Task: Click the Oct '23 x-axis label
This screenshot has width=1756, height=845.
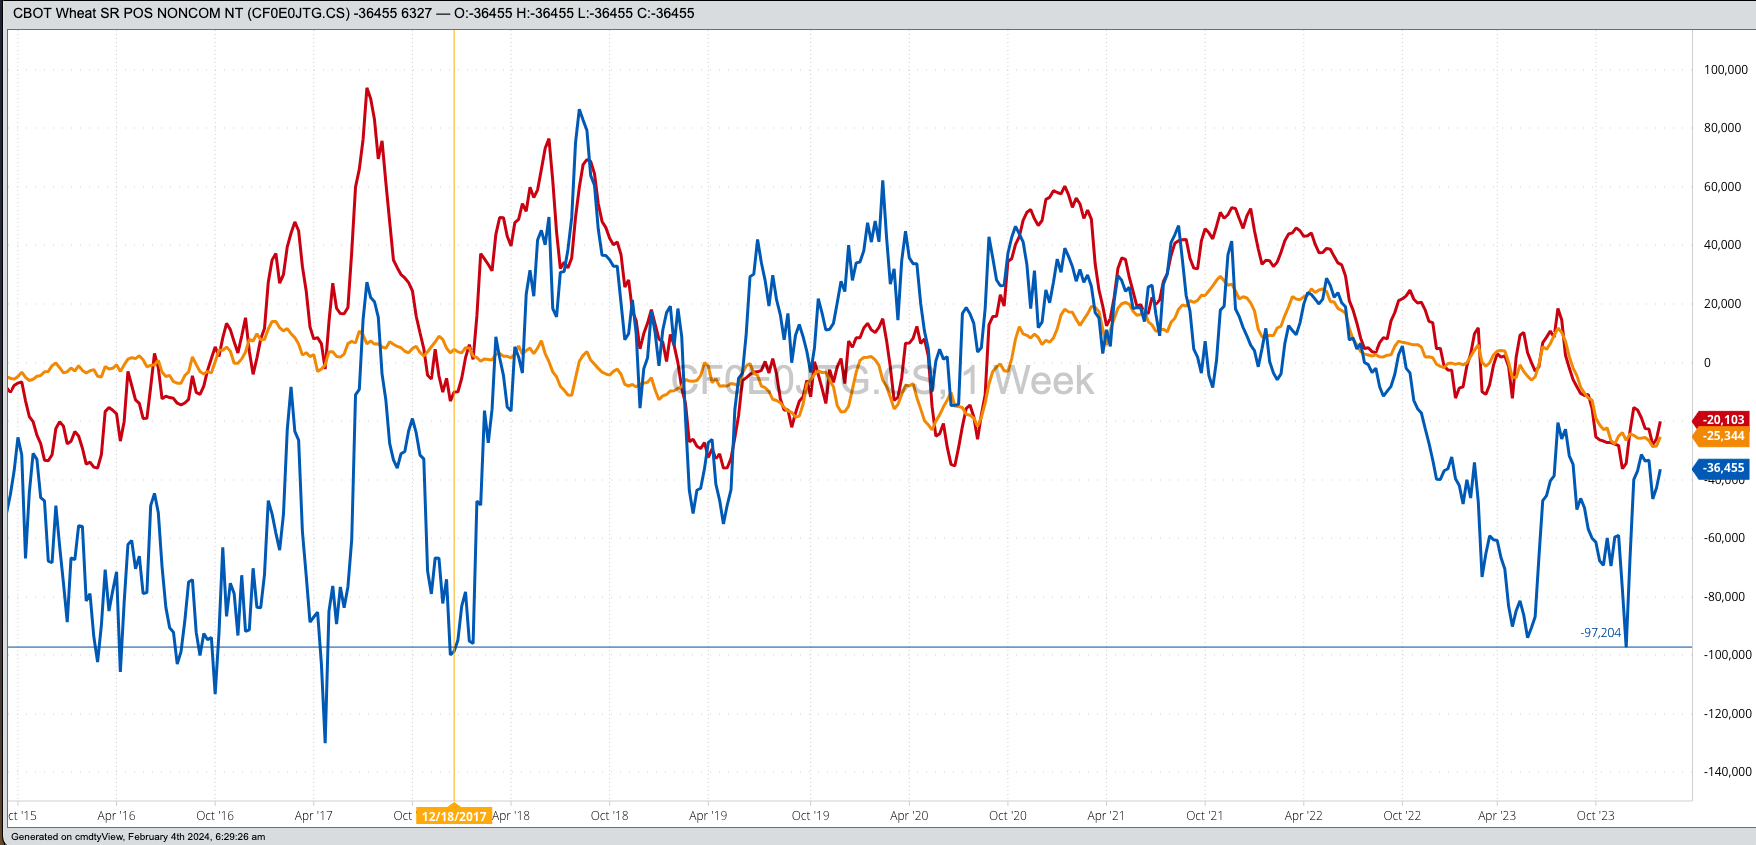Action: point(1595,816)
